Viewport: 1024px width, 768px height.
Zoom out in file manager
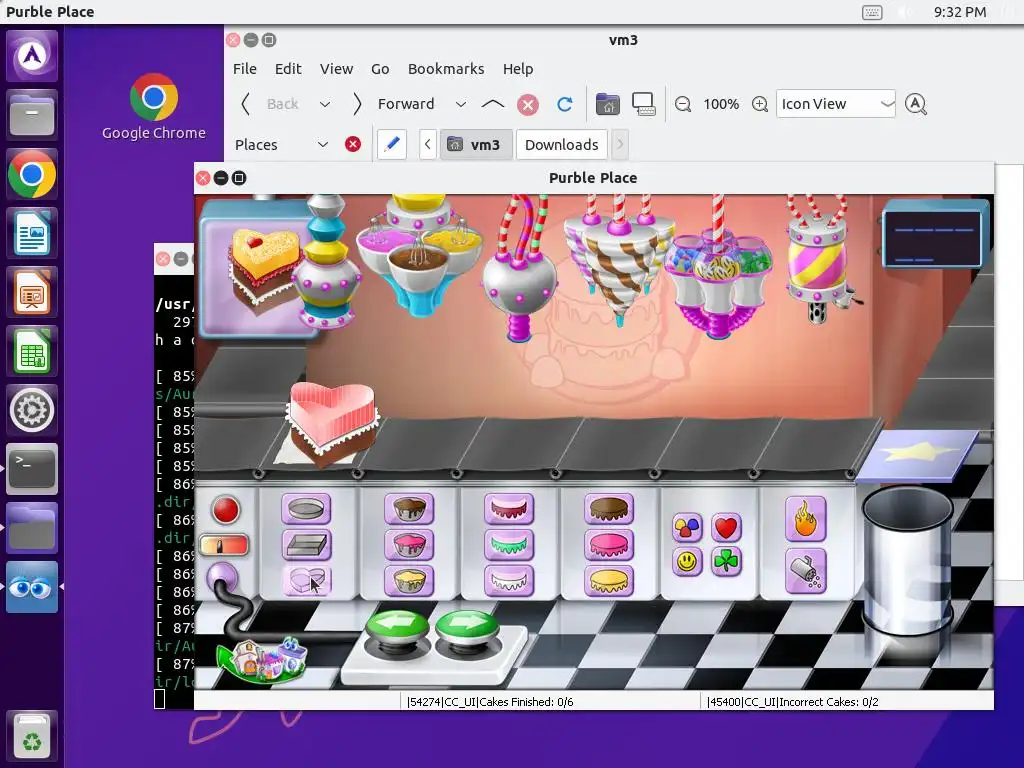pyautogui.click(x=683, y=104)
